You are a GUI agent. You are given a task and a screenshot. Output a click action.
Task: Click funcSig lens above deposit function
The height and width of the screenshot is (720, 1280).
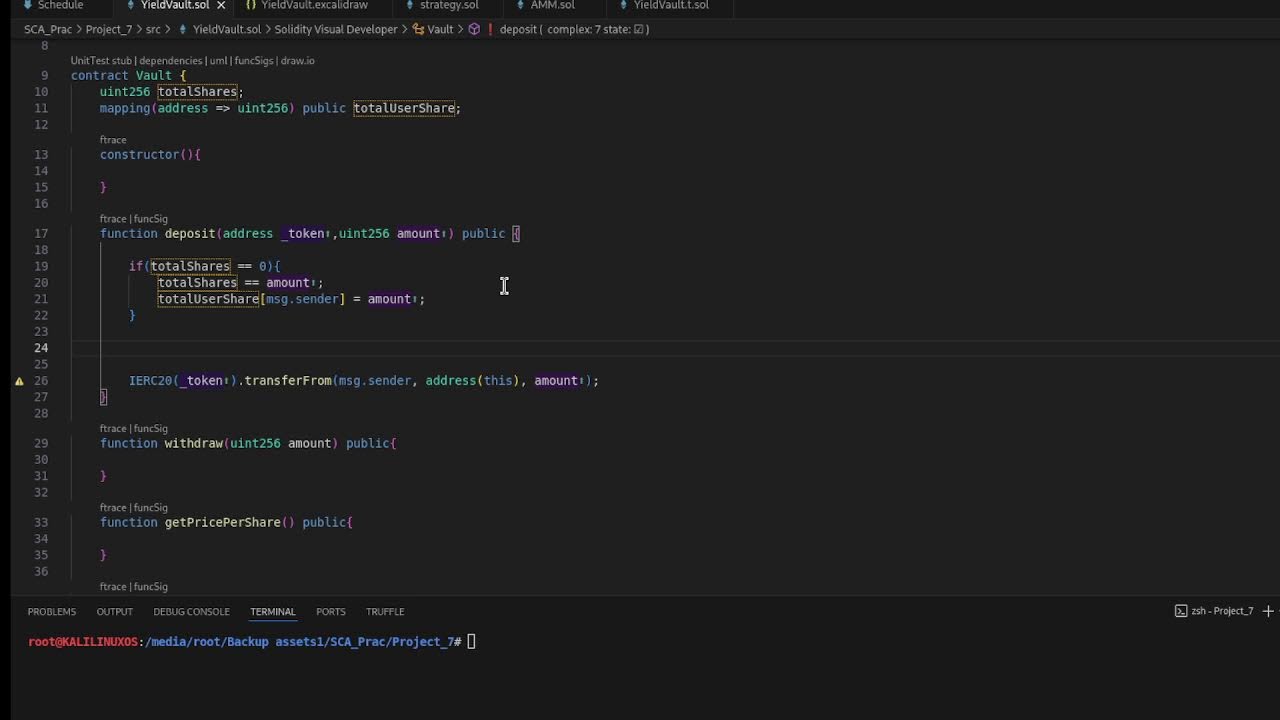[151, 219]
